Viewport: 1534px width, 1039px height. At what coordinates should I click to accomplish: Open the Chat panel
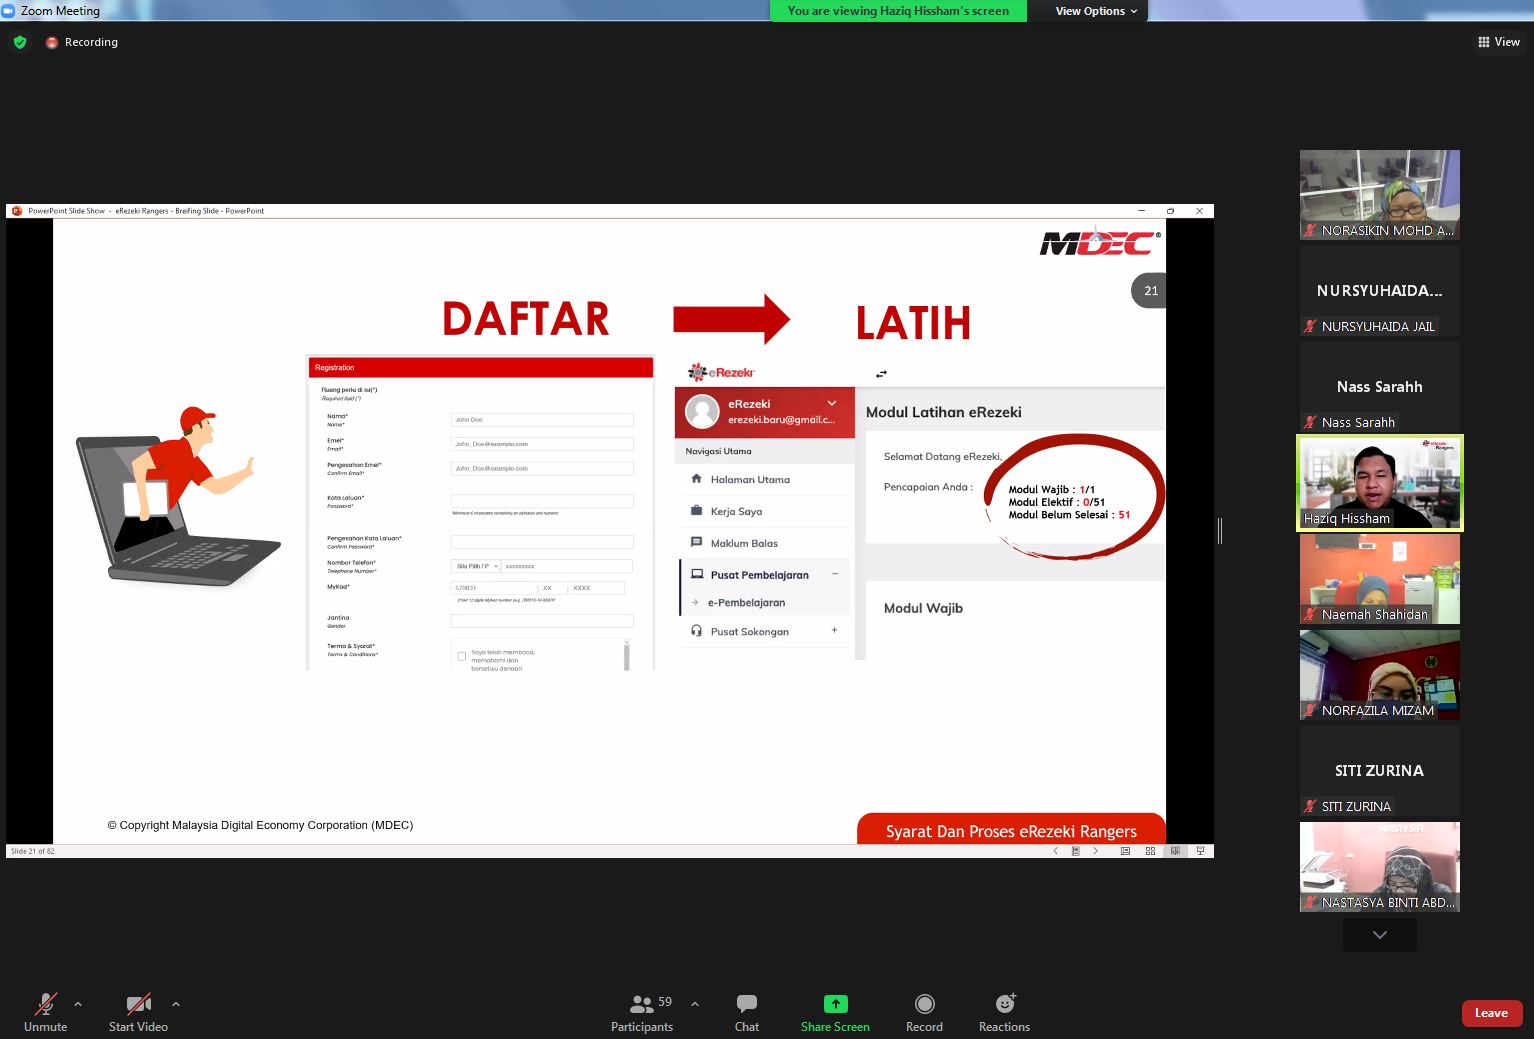pos(746,1004)
